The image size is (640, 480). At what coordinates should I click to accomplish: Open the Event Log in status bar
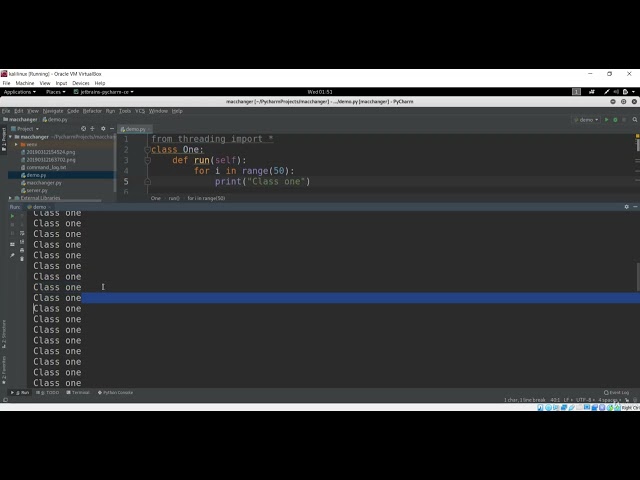[x=616, y=393]
